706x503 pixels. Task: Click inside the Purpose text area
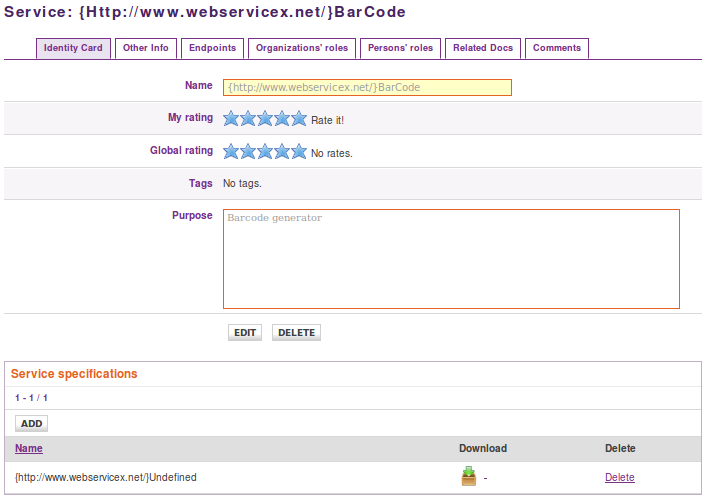(x=451, y=258)
